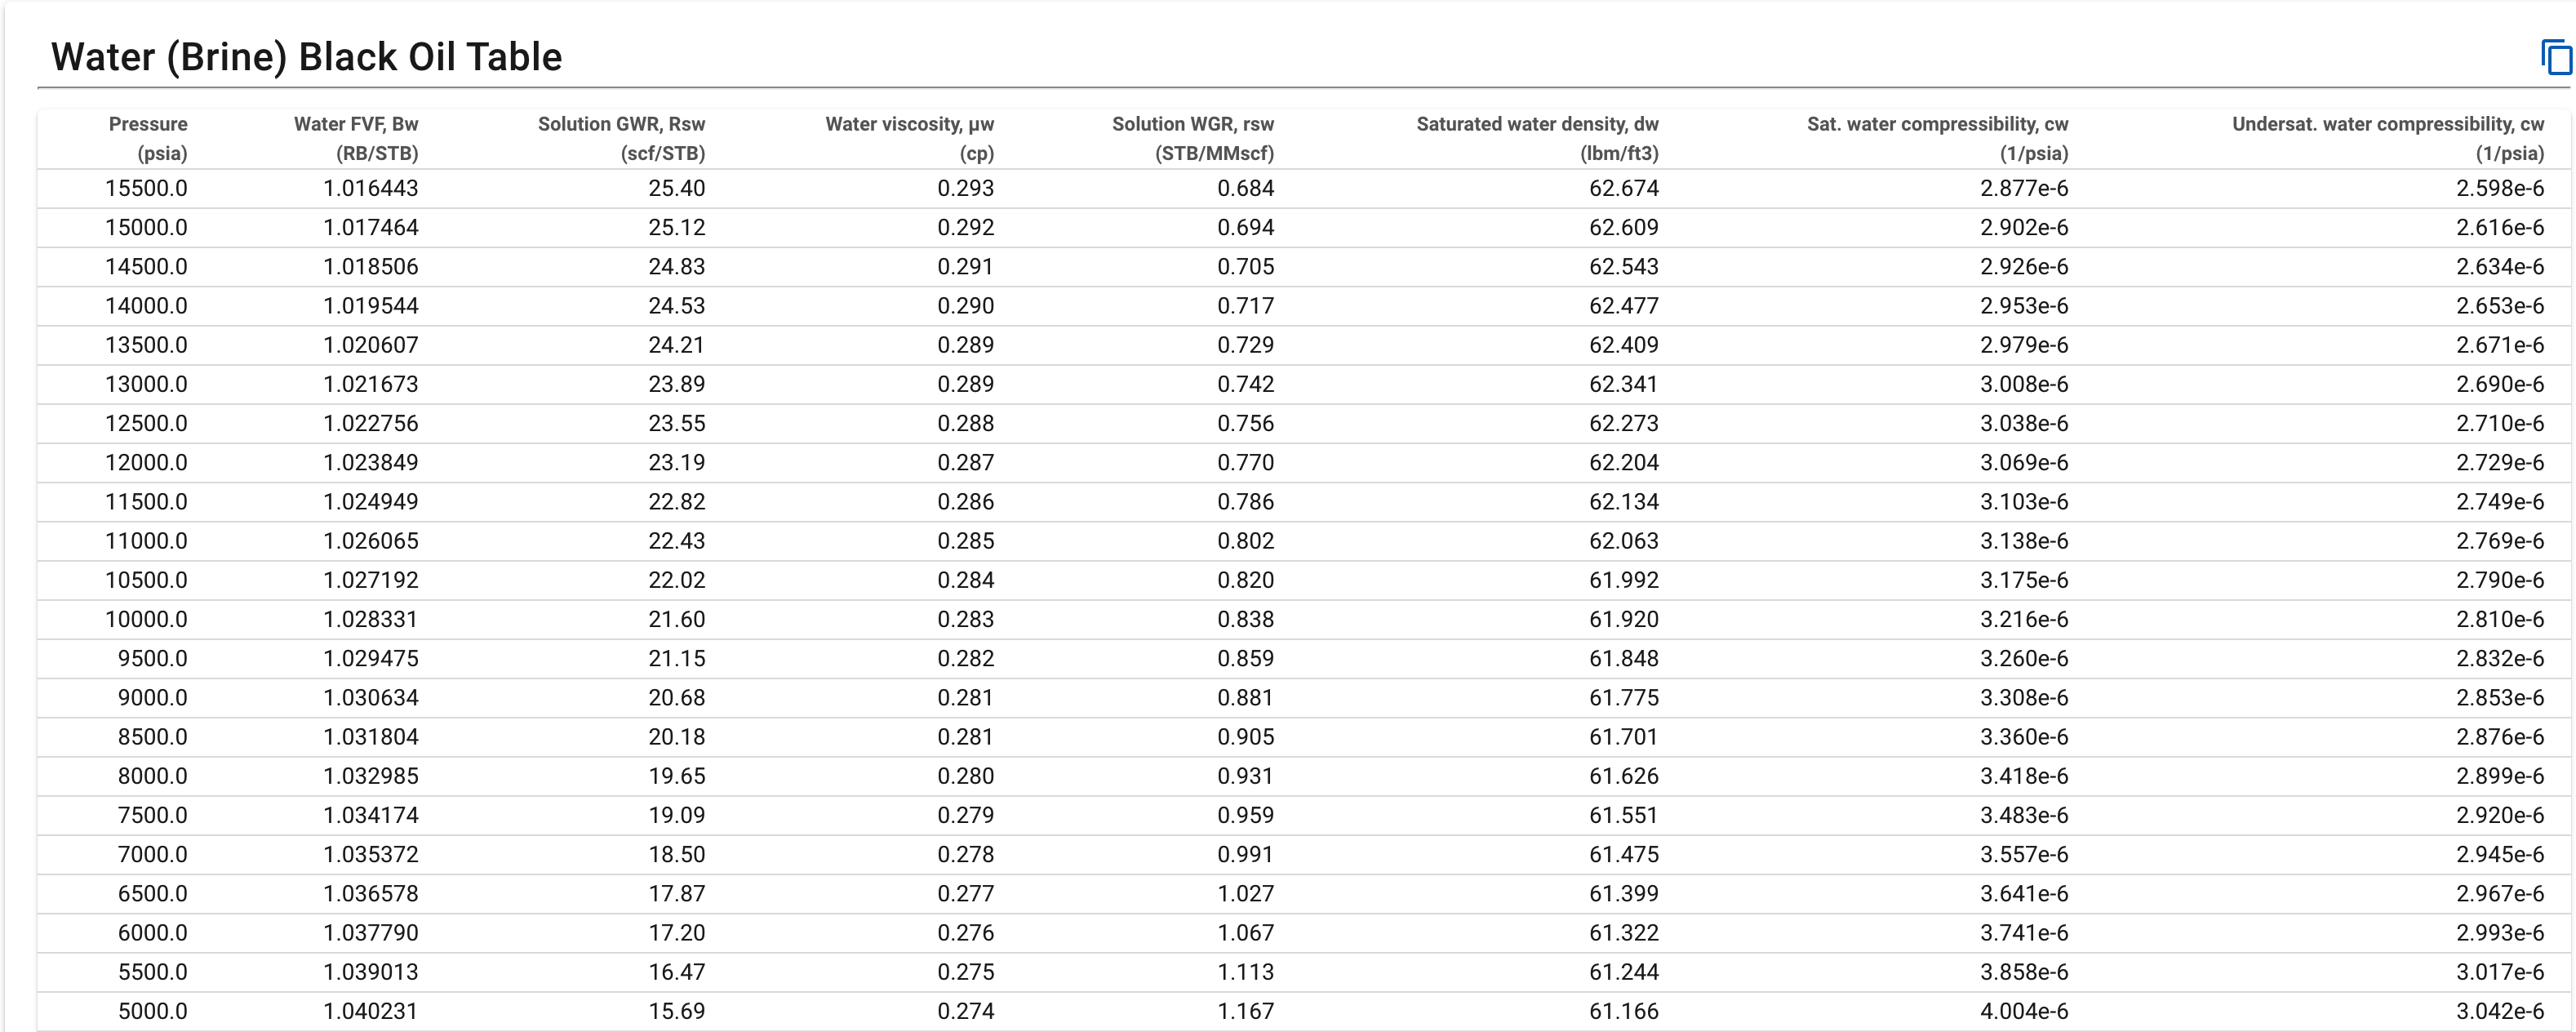Click the Water FVF, Bw column header

pos(356,138)
